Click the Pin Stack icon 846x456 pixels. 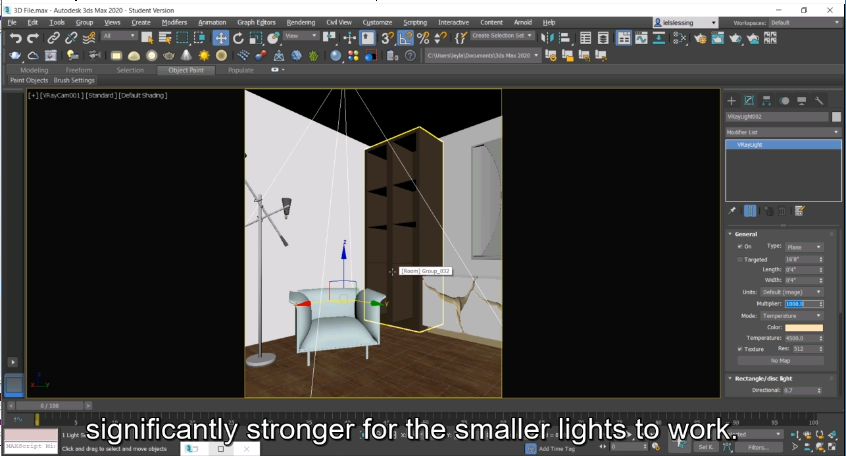point(732,211)
